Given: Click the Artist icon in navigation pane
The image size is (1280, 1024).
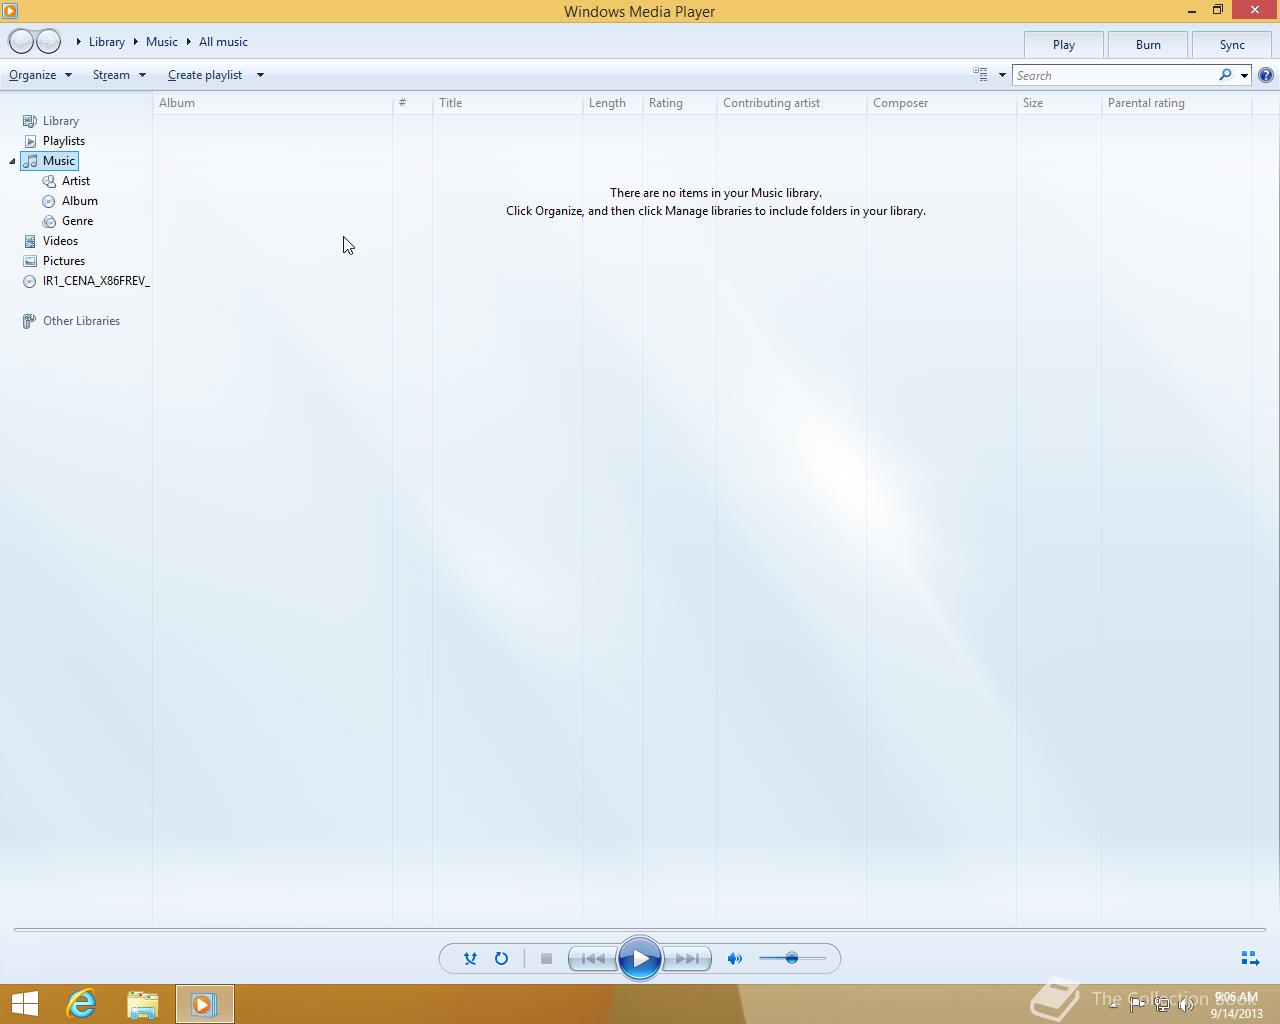Looking at the screenshot, I should 49,181.
